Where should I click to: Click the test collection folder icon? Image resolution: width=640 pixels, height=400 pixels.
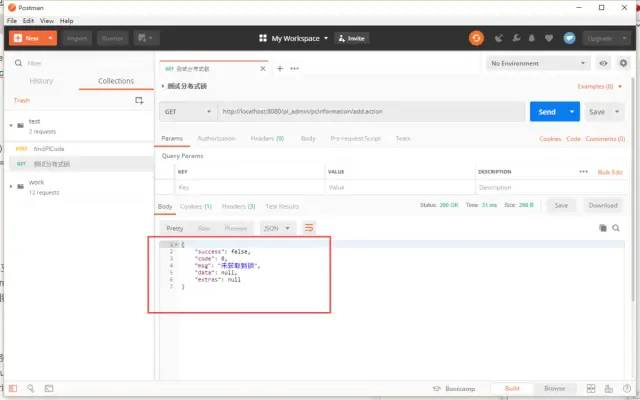(x=20, y=126)
